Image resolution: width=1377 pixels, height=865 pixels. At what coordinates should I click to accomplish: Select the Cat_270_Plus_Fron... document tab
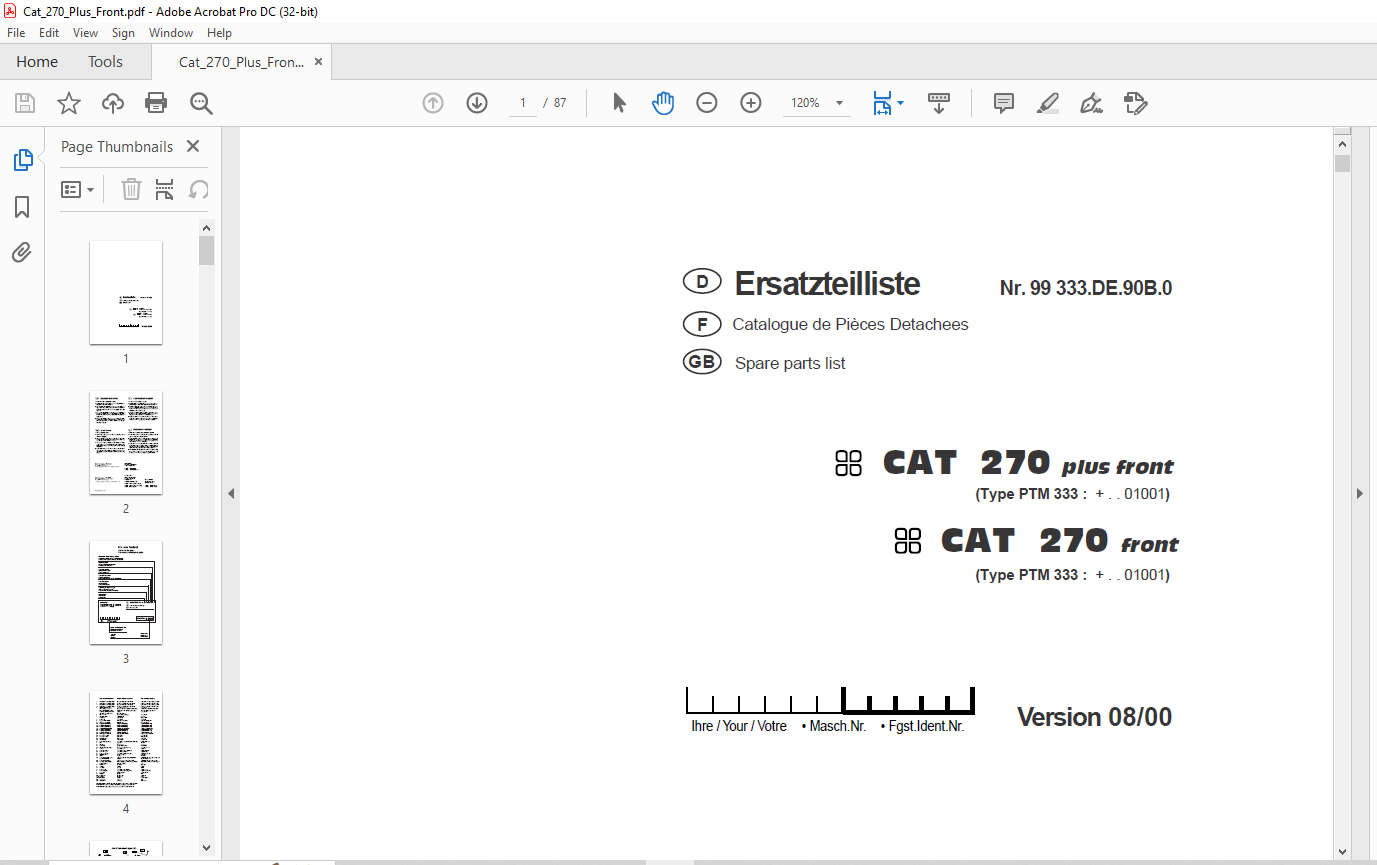pos(241,62)
